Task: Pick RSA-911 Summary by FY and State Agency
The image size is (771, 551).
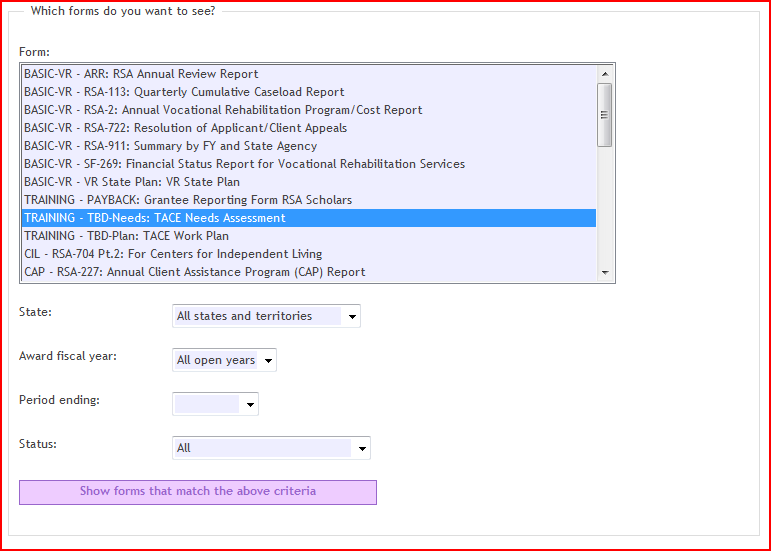Action: click(309, 146)
